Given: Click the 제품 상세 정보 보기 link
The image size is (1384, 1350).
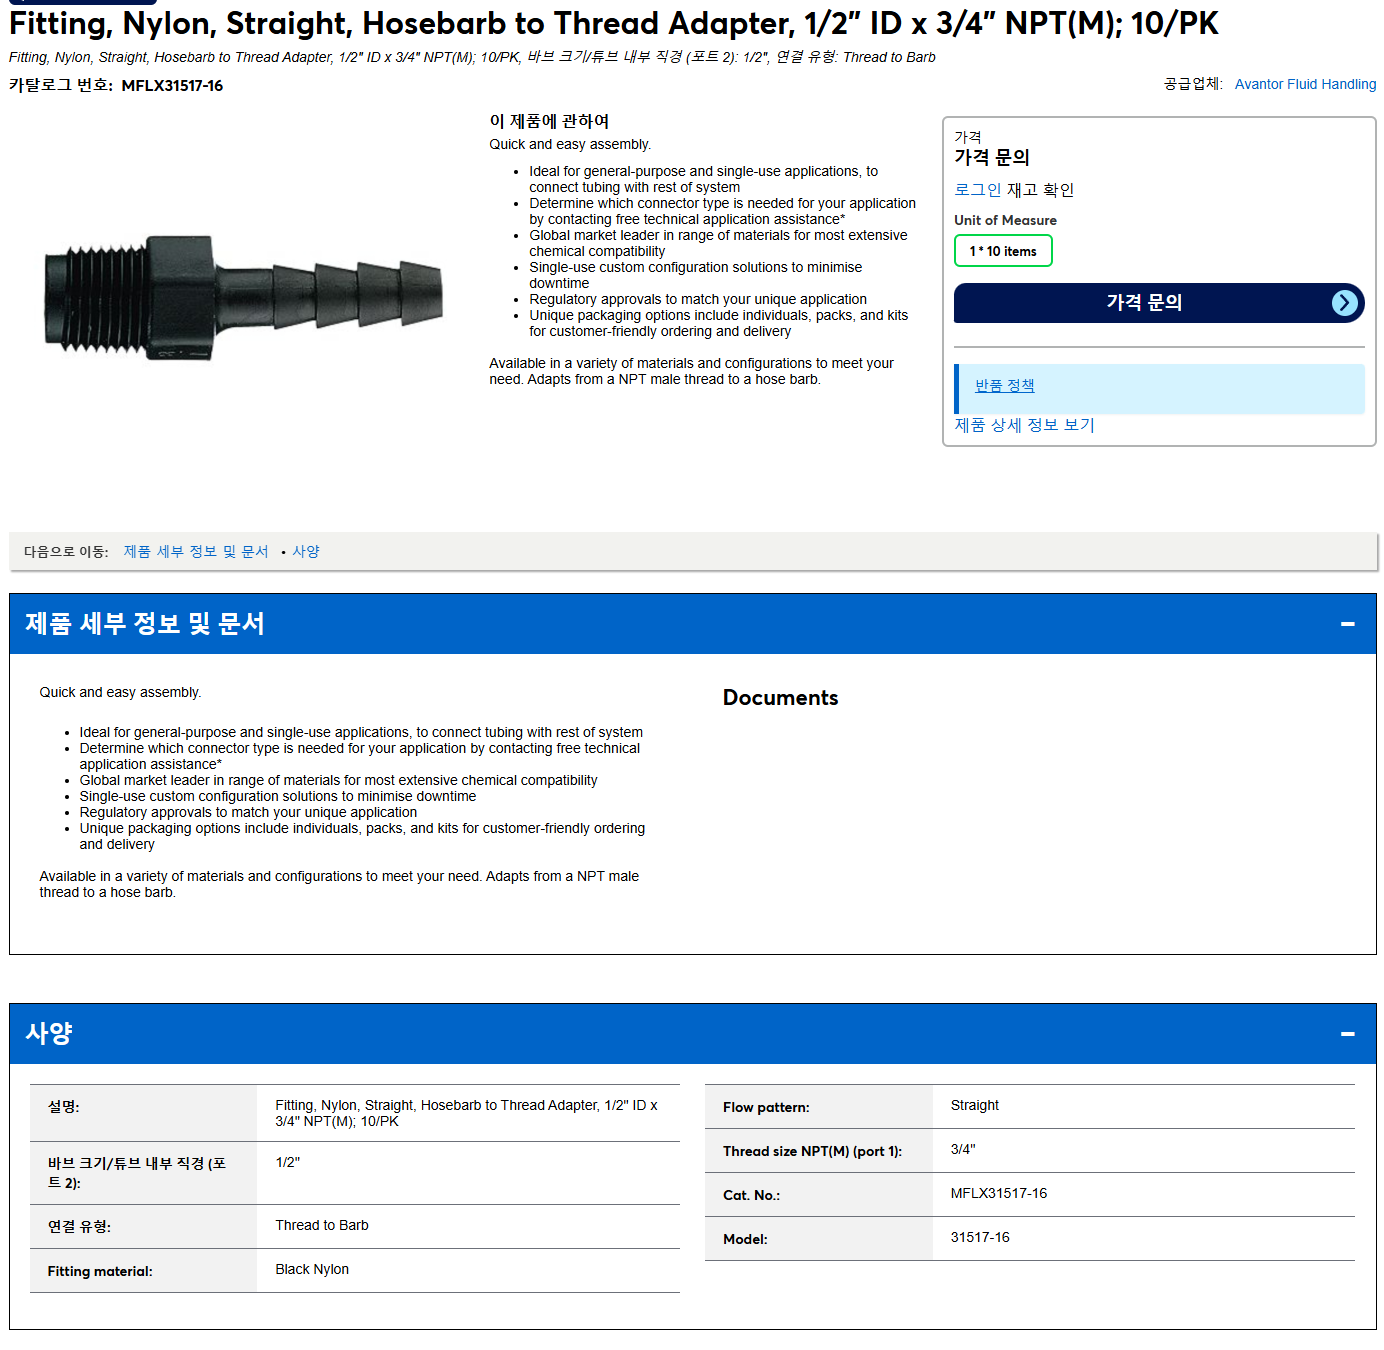Looking at the screenshot, I should [x=1024, y=425].
